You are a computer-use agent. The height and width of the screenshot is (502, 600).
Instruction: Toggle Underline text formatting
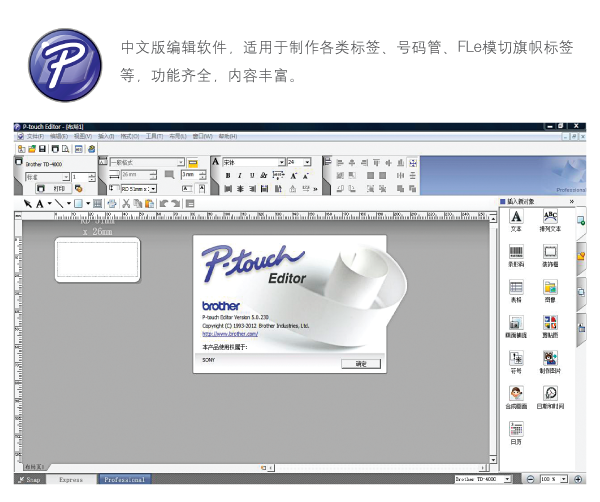coord(252,176)
